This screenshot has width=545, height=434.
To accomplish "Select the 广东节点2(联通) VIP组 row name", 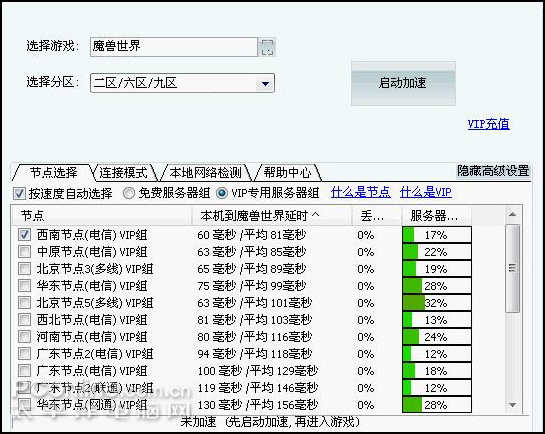I will (x=95, y=388).
